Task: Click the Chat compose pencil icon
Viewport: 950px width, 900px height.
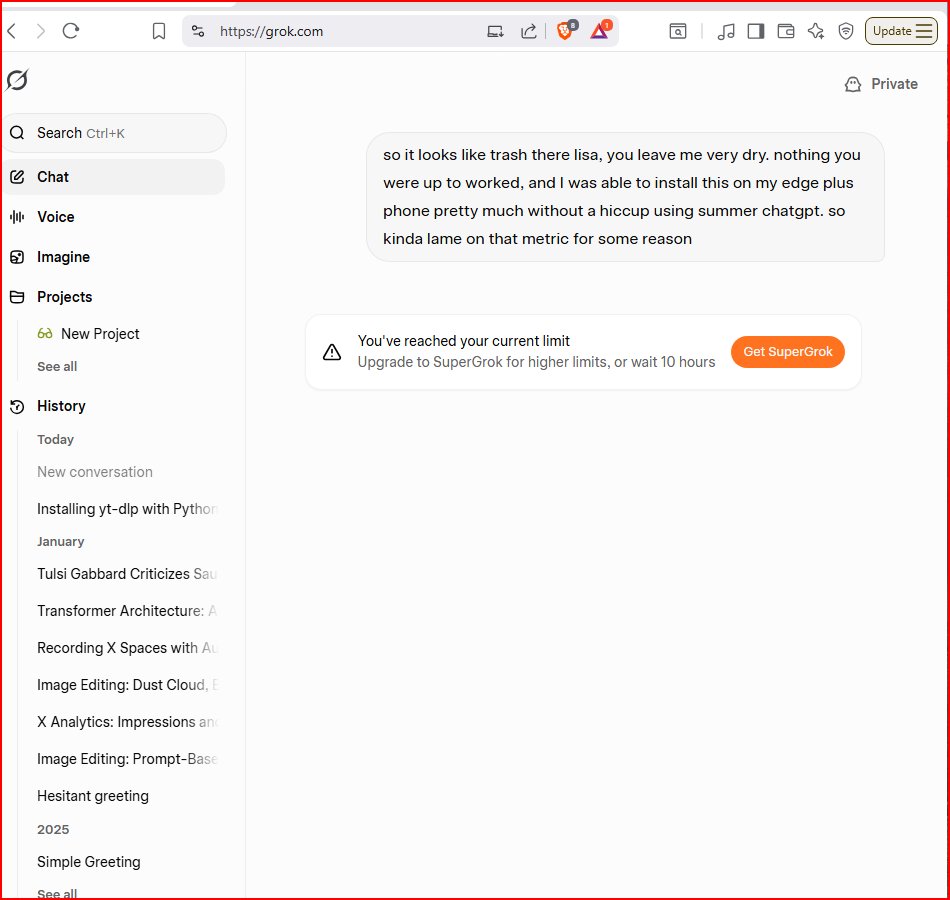Action: tap(18, 177)
